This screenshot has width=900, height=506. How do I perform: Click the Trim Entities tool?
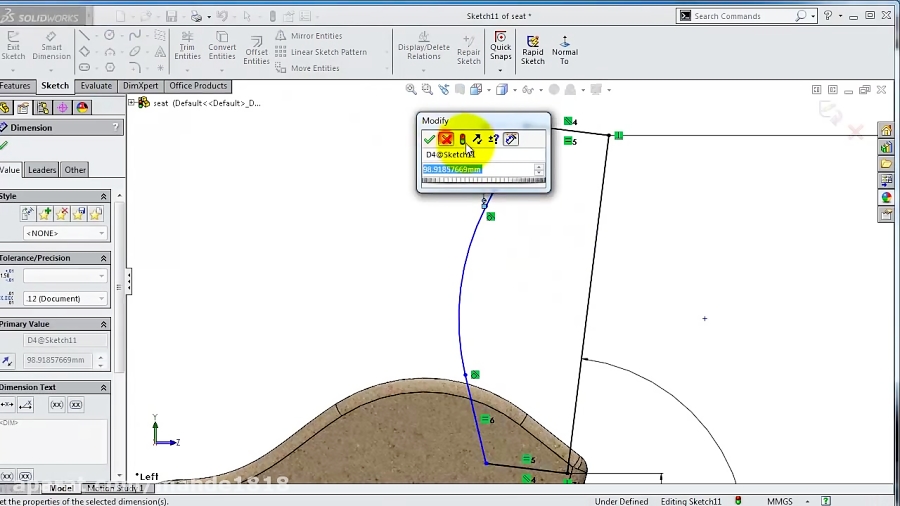click(x=187, y=46)
